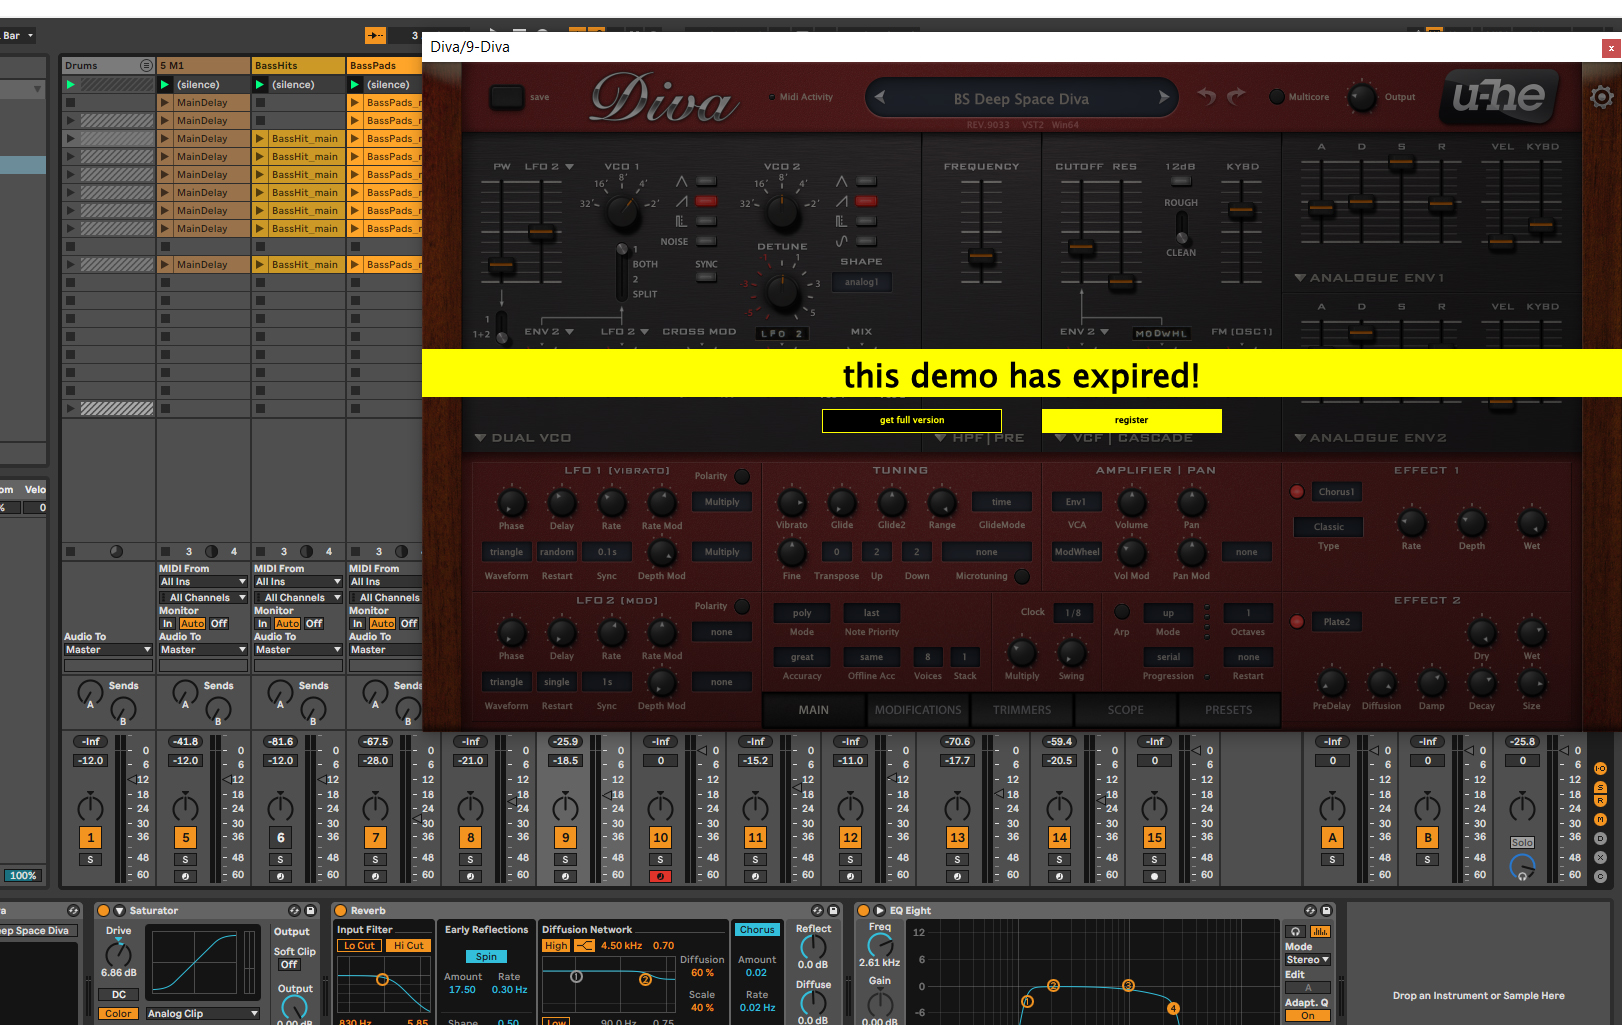1622x1025 pixels.
Task: Open EQ Eight Stereo mode dropdown
Action: tap(1308, 960)
